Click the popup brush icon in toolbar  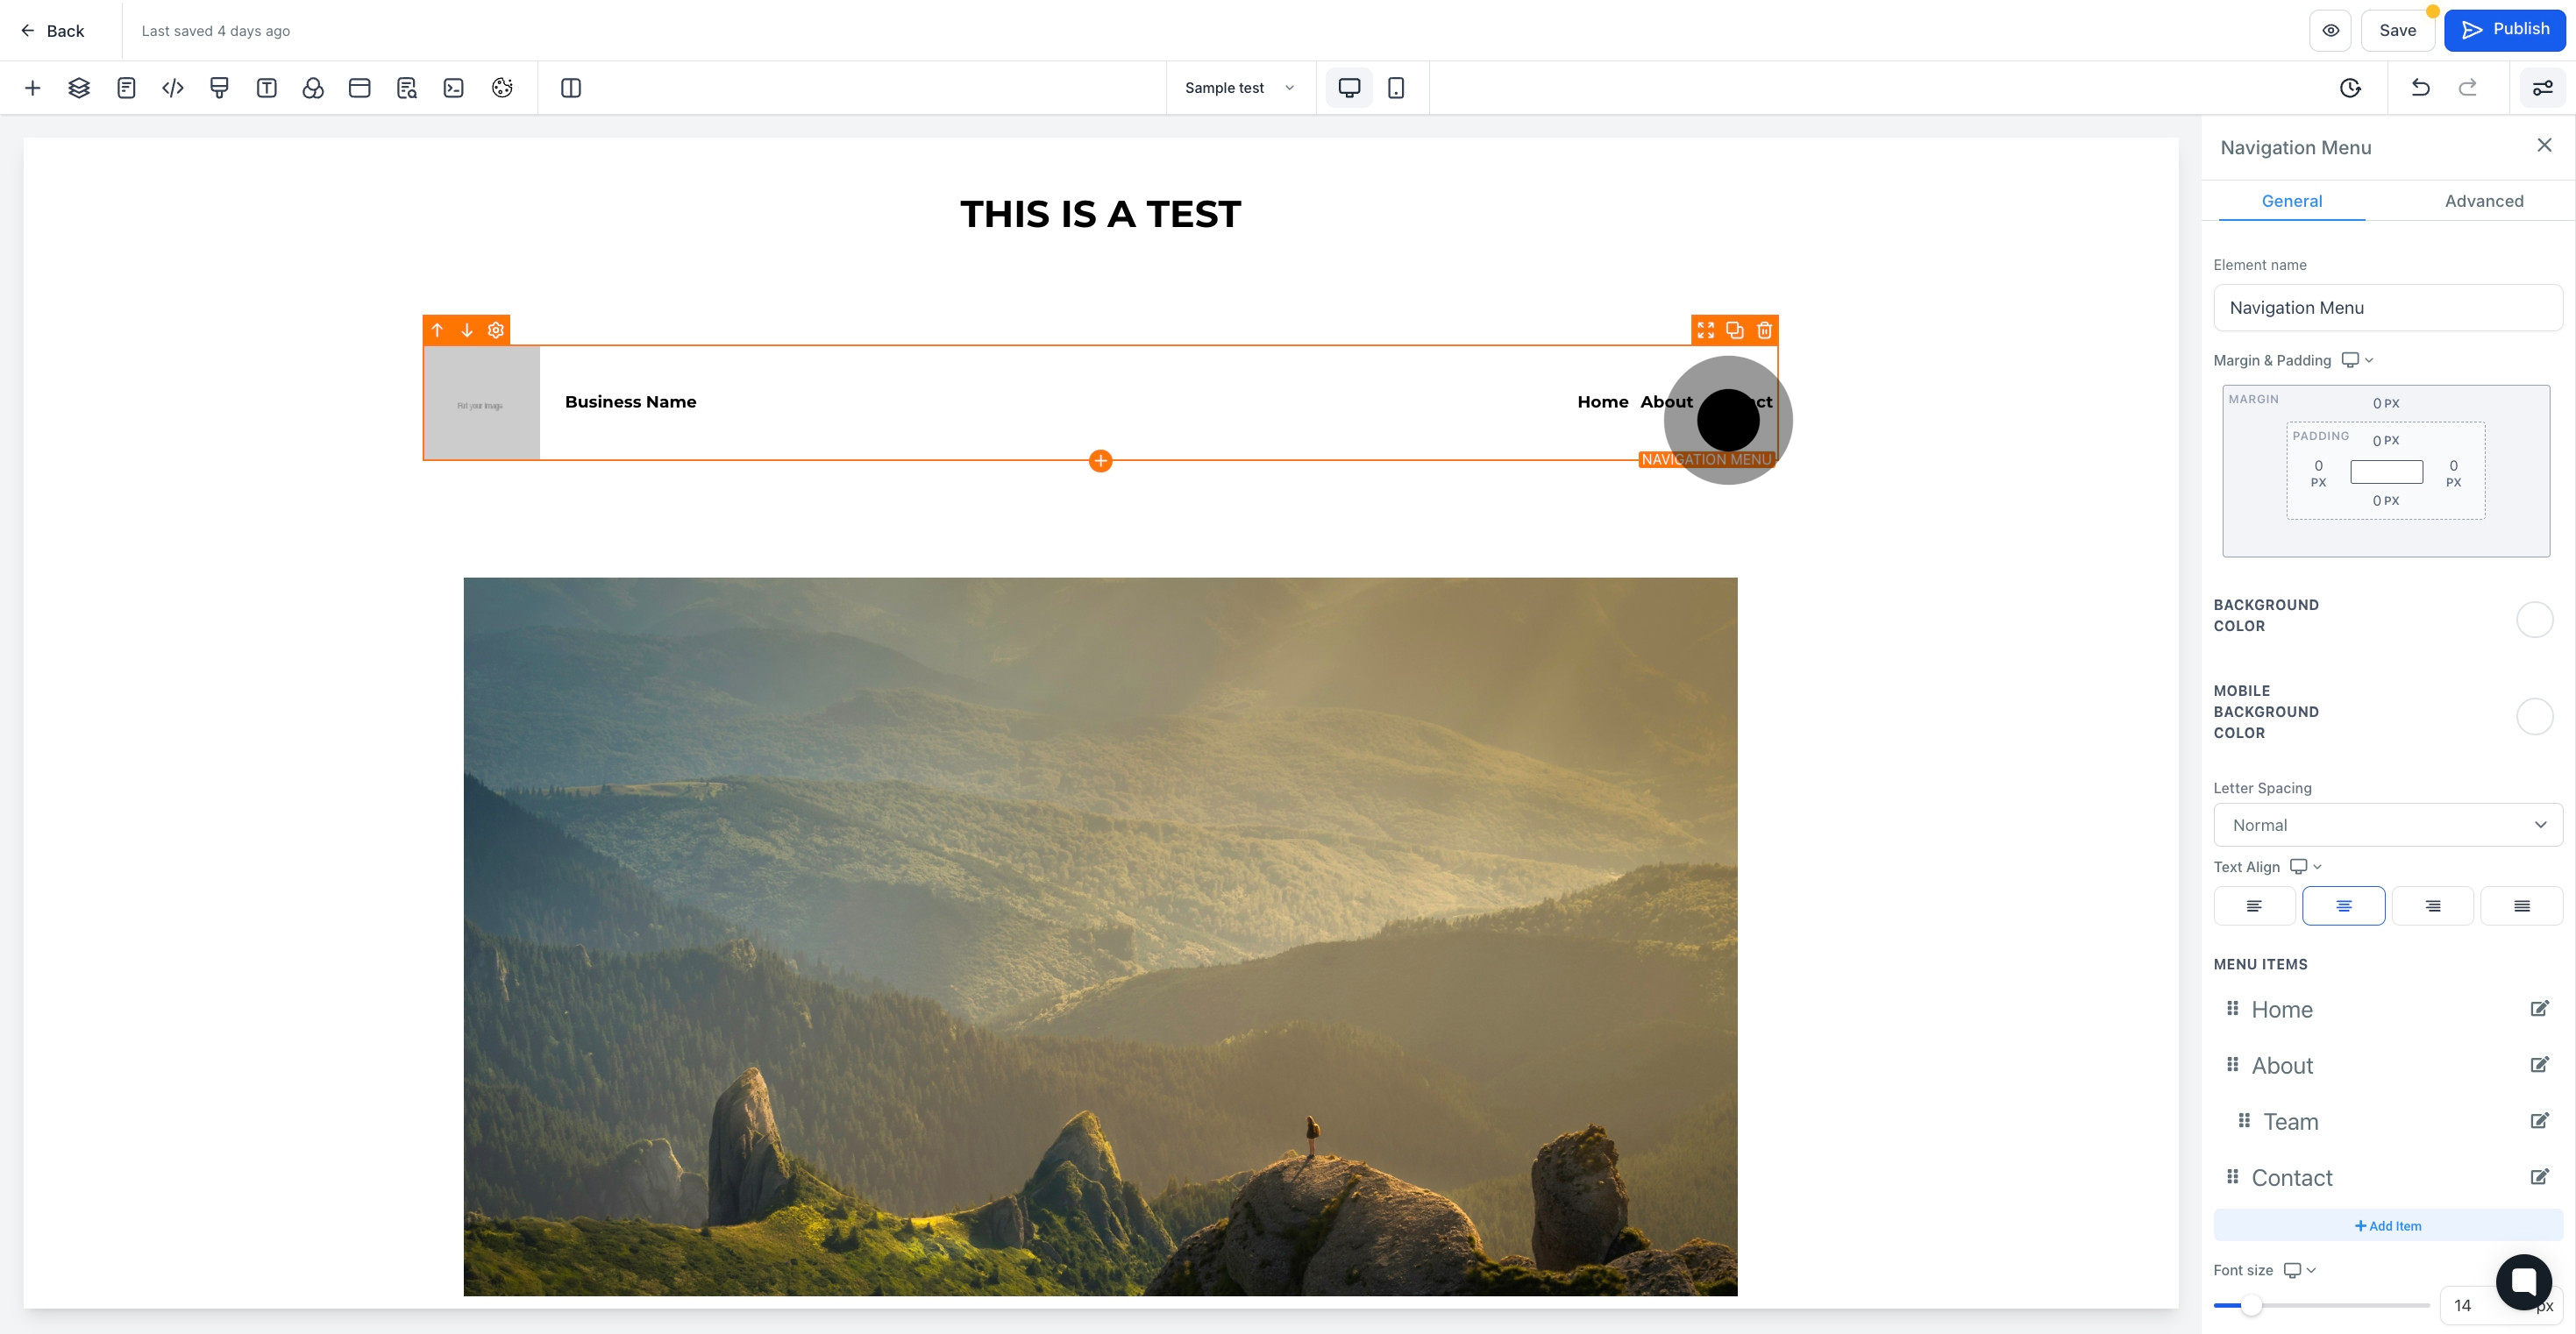tap(219, 88)
